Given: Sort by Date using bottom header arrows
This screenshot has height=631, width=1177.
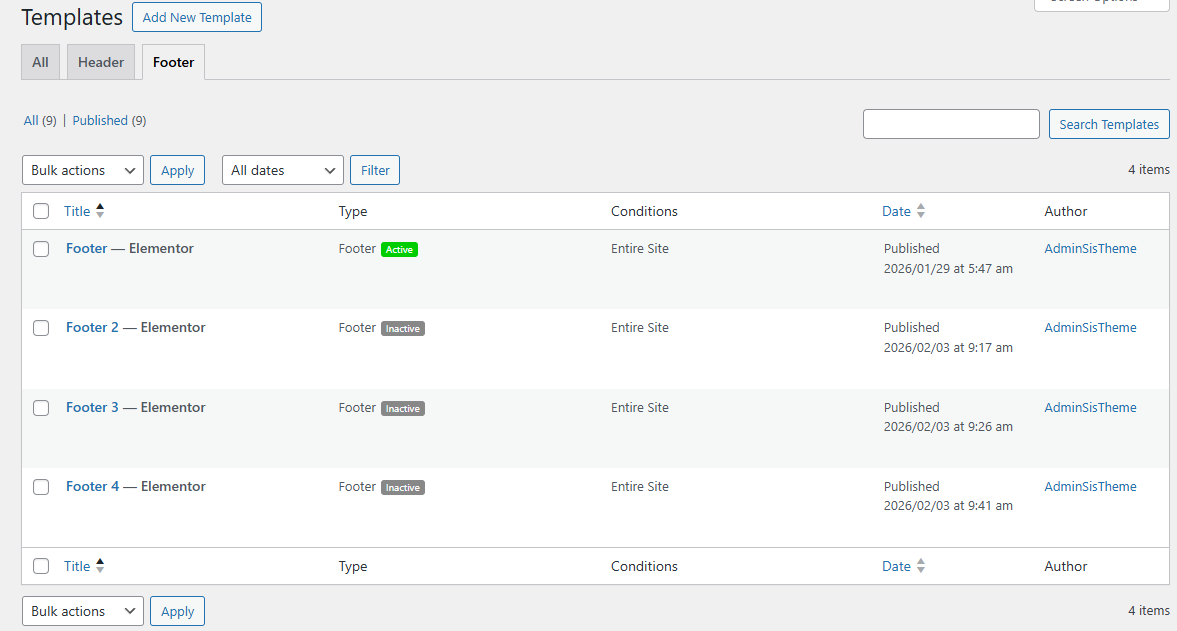Looking at the screenshot, I should click(x=898, y=566).
